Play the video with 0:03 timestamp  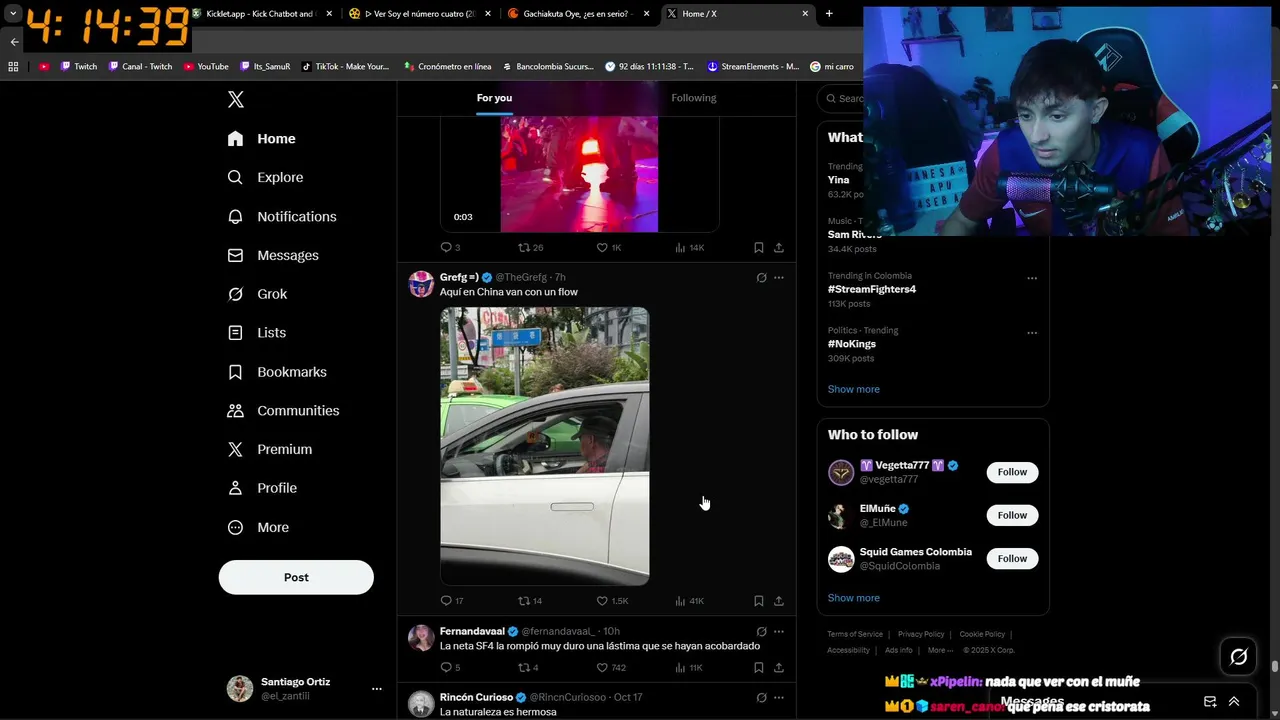(x=579, y=174)
